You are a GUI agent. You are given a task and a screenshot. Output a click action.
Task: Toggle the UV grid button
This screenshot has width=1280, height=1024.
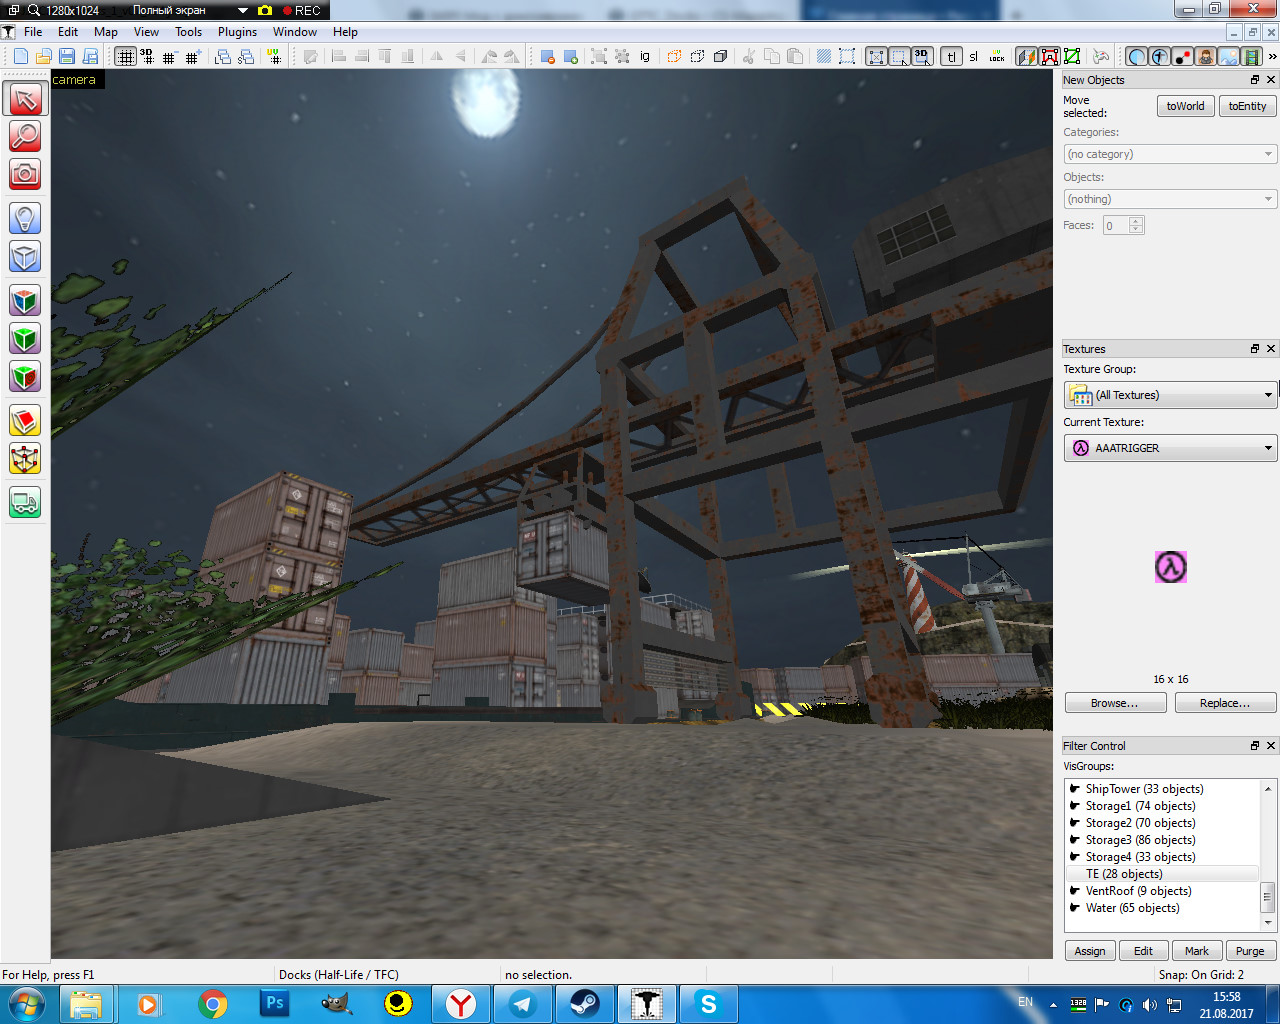(x=275, y=56)
